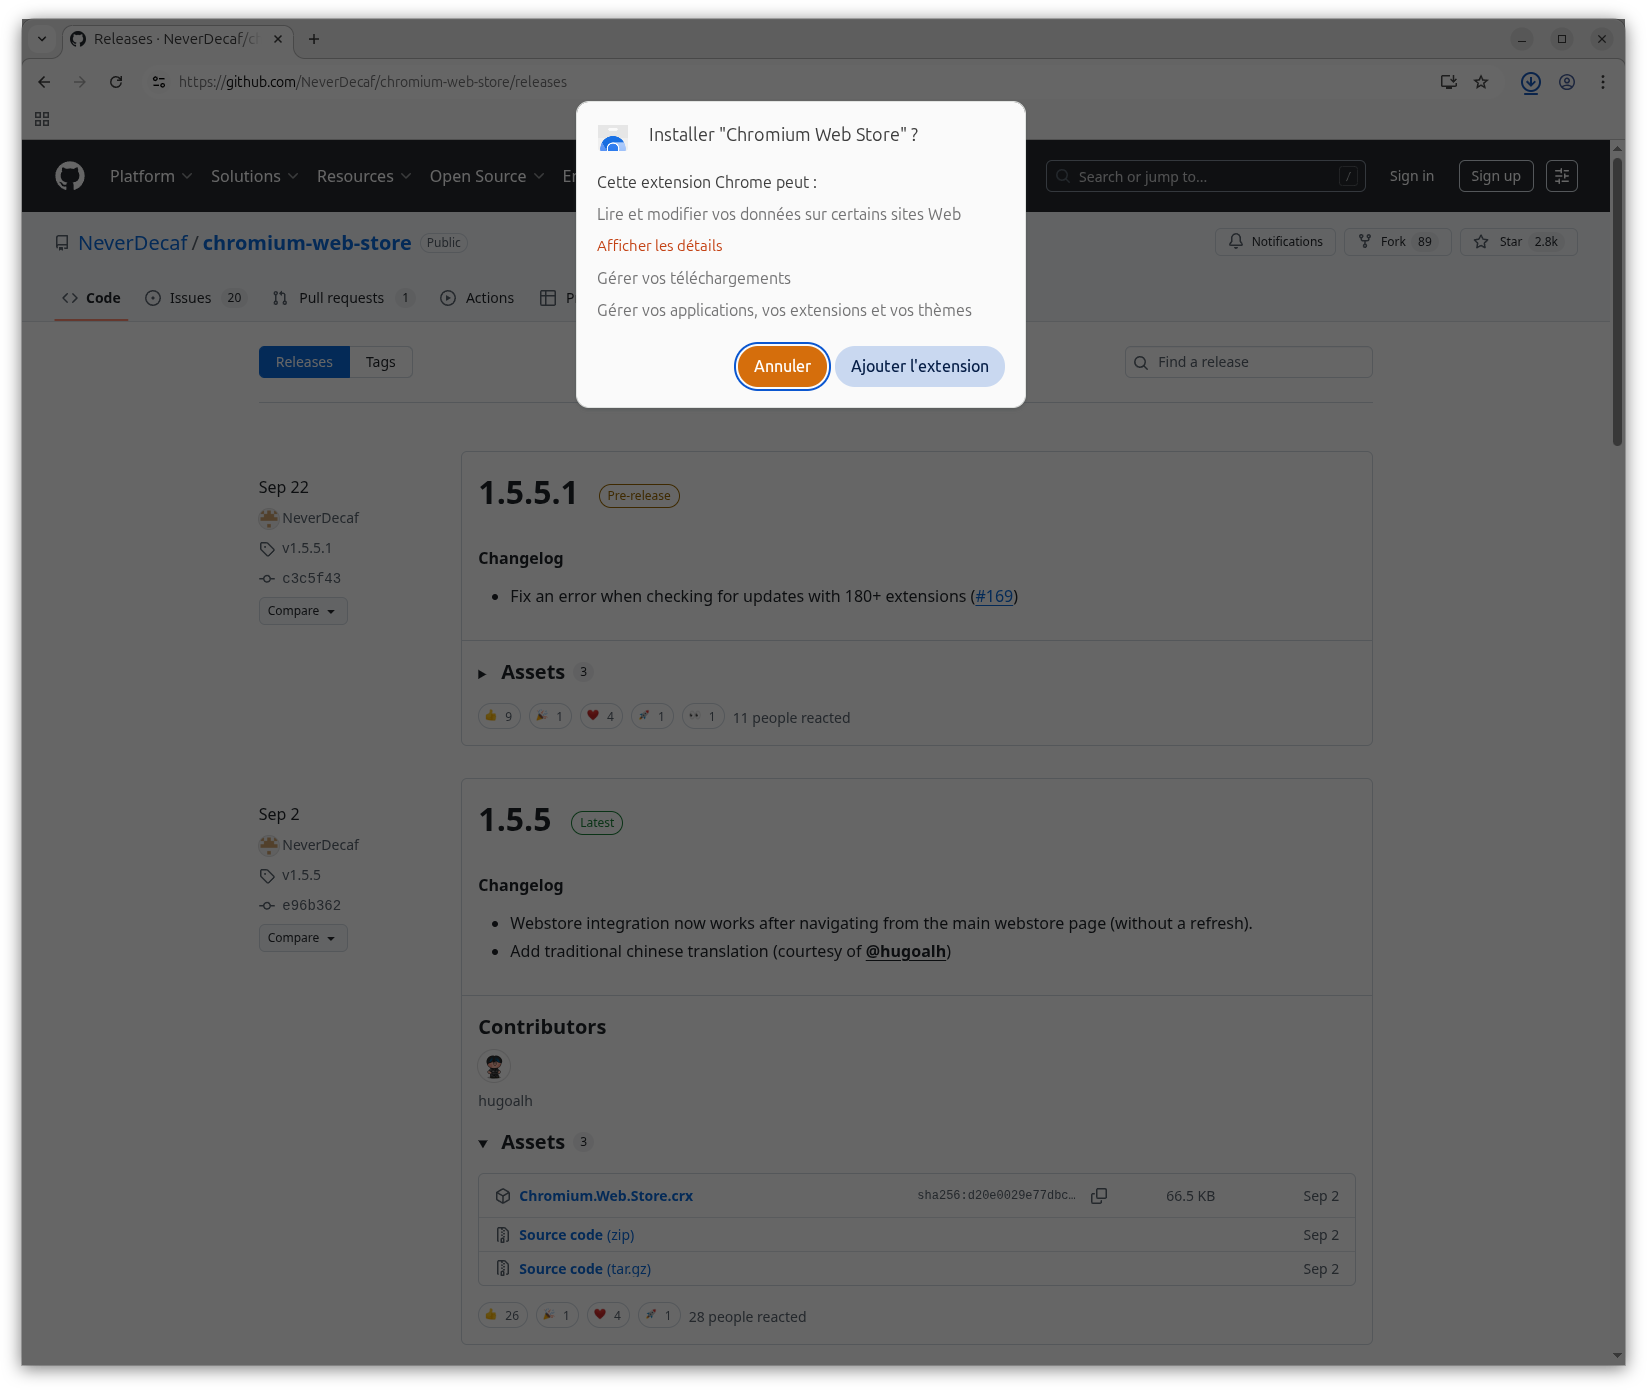
Task: Click Ajouter l'extension button
Action: (919, 366)
